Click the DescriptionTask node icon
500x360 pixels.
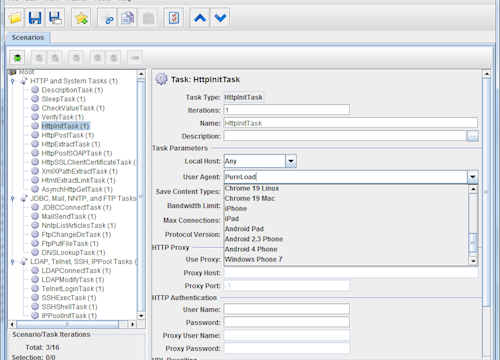pos(35,90)
